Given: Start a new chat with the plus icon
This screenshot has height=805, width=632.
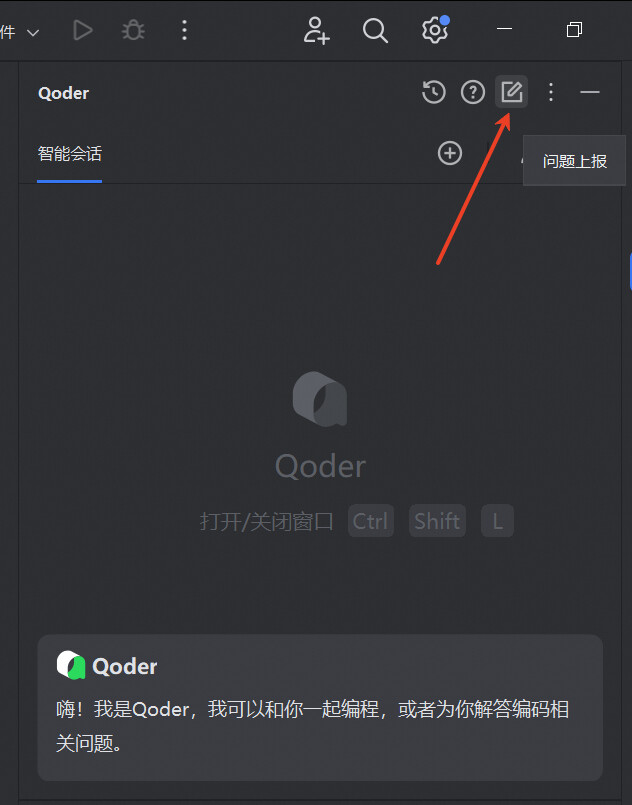Looking at the screenshot, I should [x=450, y=153].
